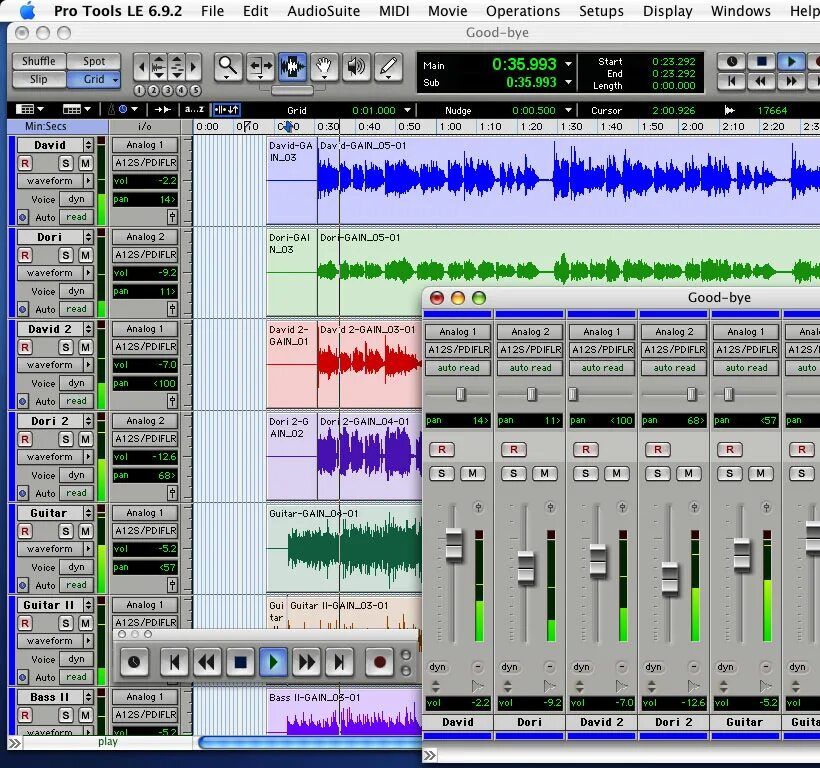The height and width of the screenshot is (768, 820).
Task: Click the Online clock button in floating transport
Action: tap(134, 662)
